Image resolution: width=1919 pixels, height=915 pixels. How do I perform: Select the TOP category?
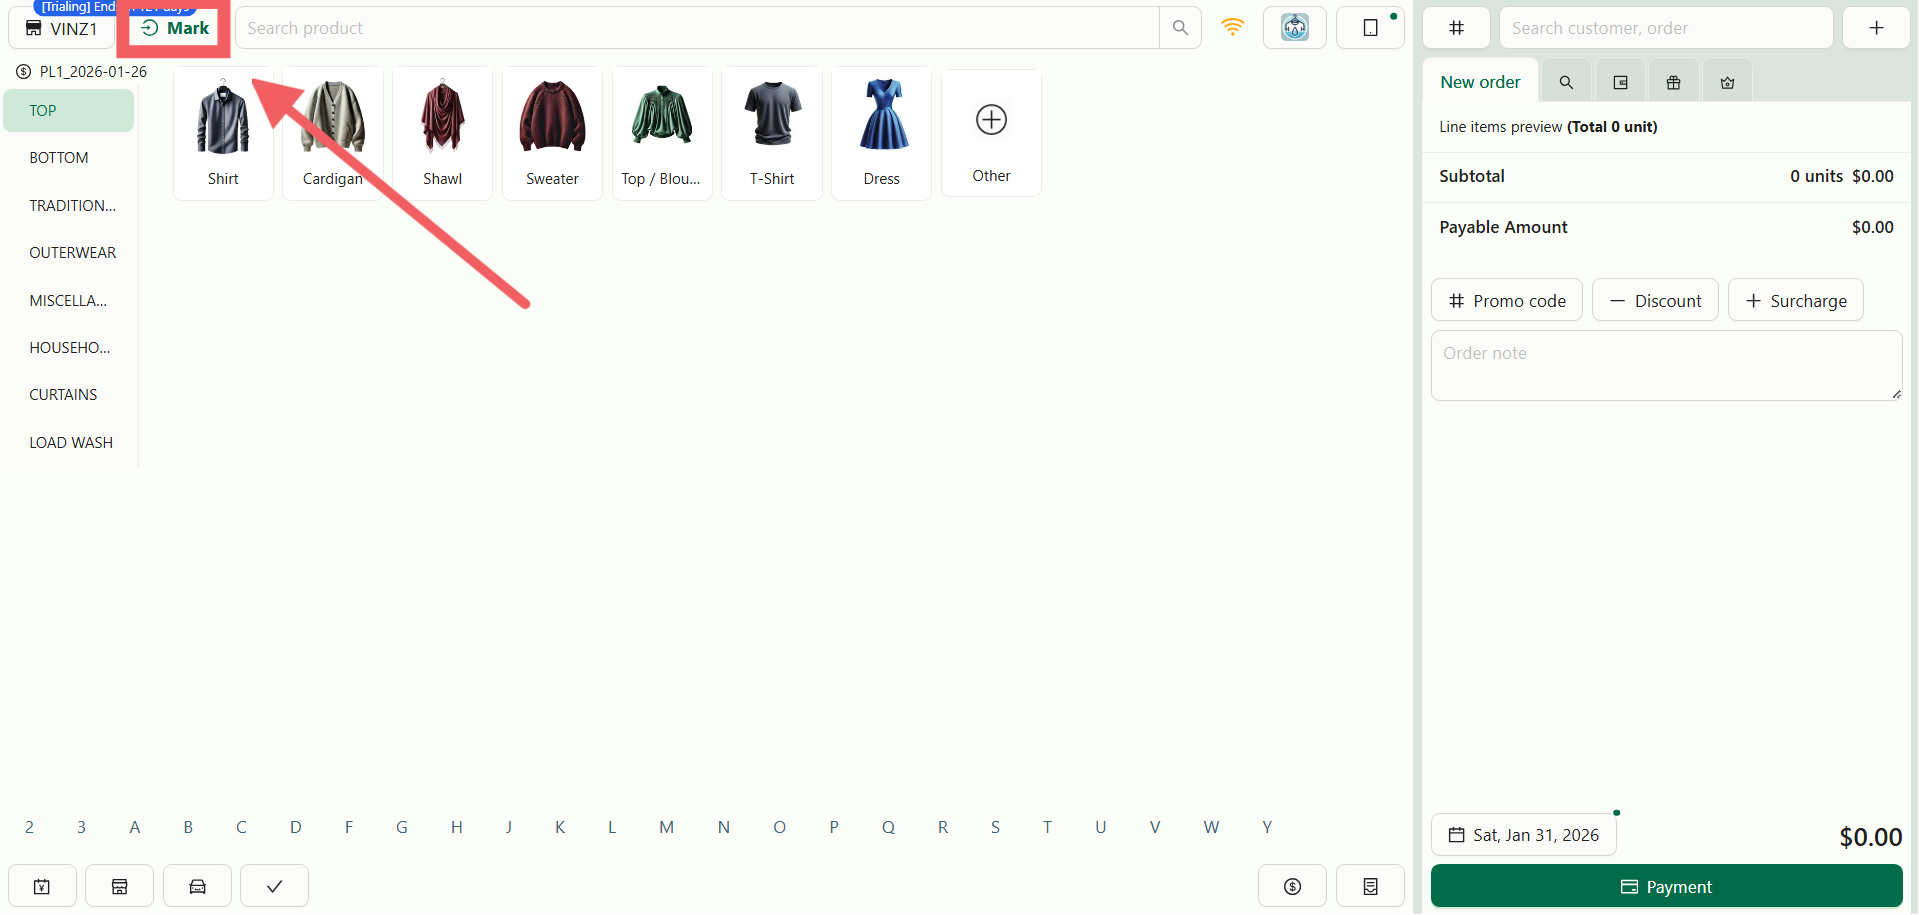(69, 110)
